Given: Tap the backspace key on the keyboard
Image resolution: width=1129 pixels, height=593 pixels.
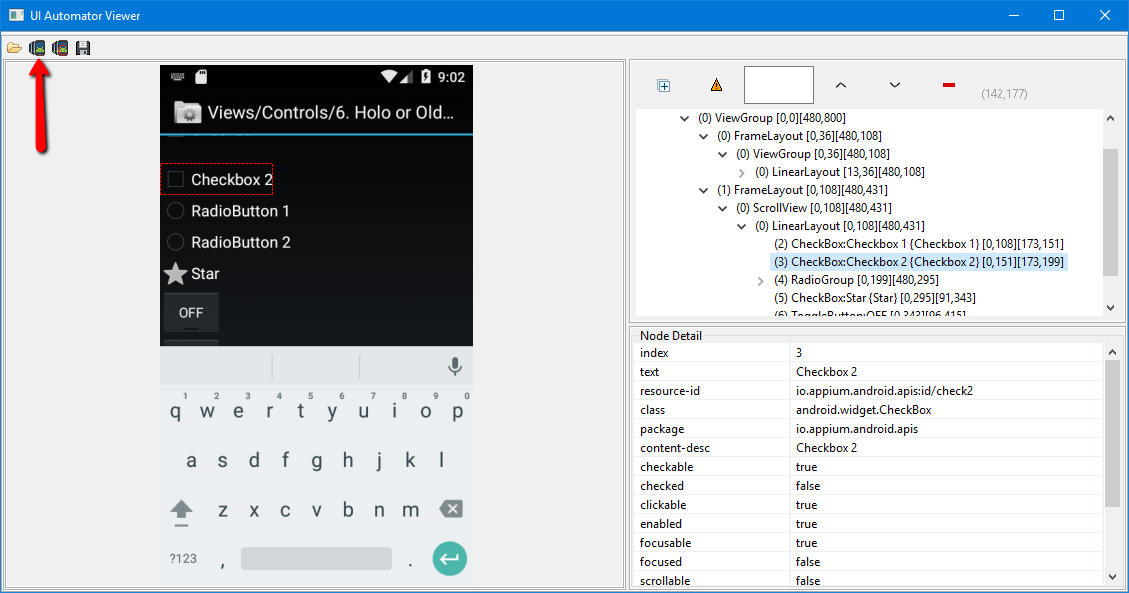Looking at the screenshot, I should [451, 510].
